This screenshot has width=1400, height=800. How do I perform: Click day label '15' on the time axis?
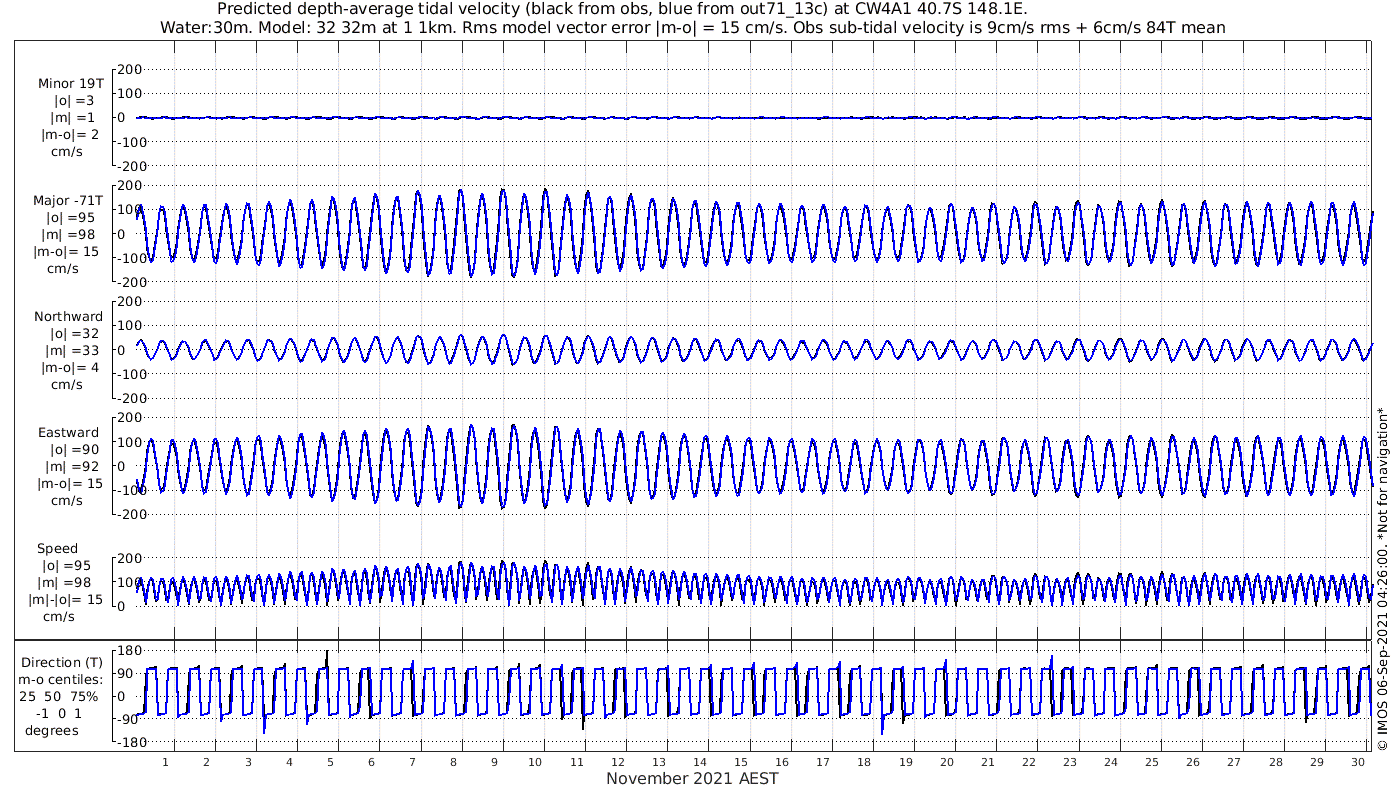pos(741,762)
